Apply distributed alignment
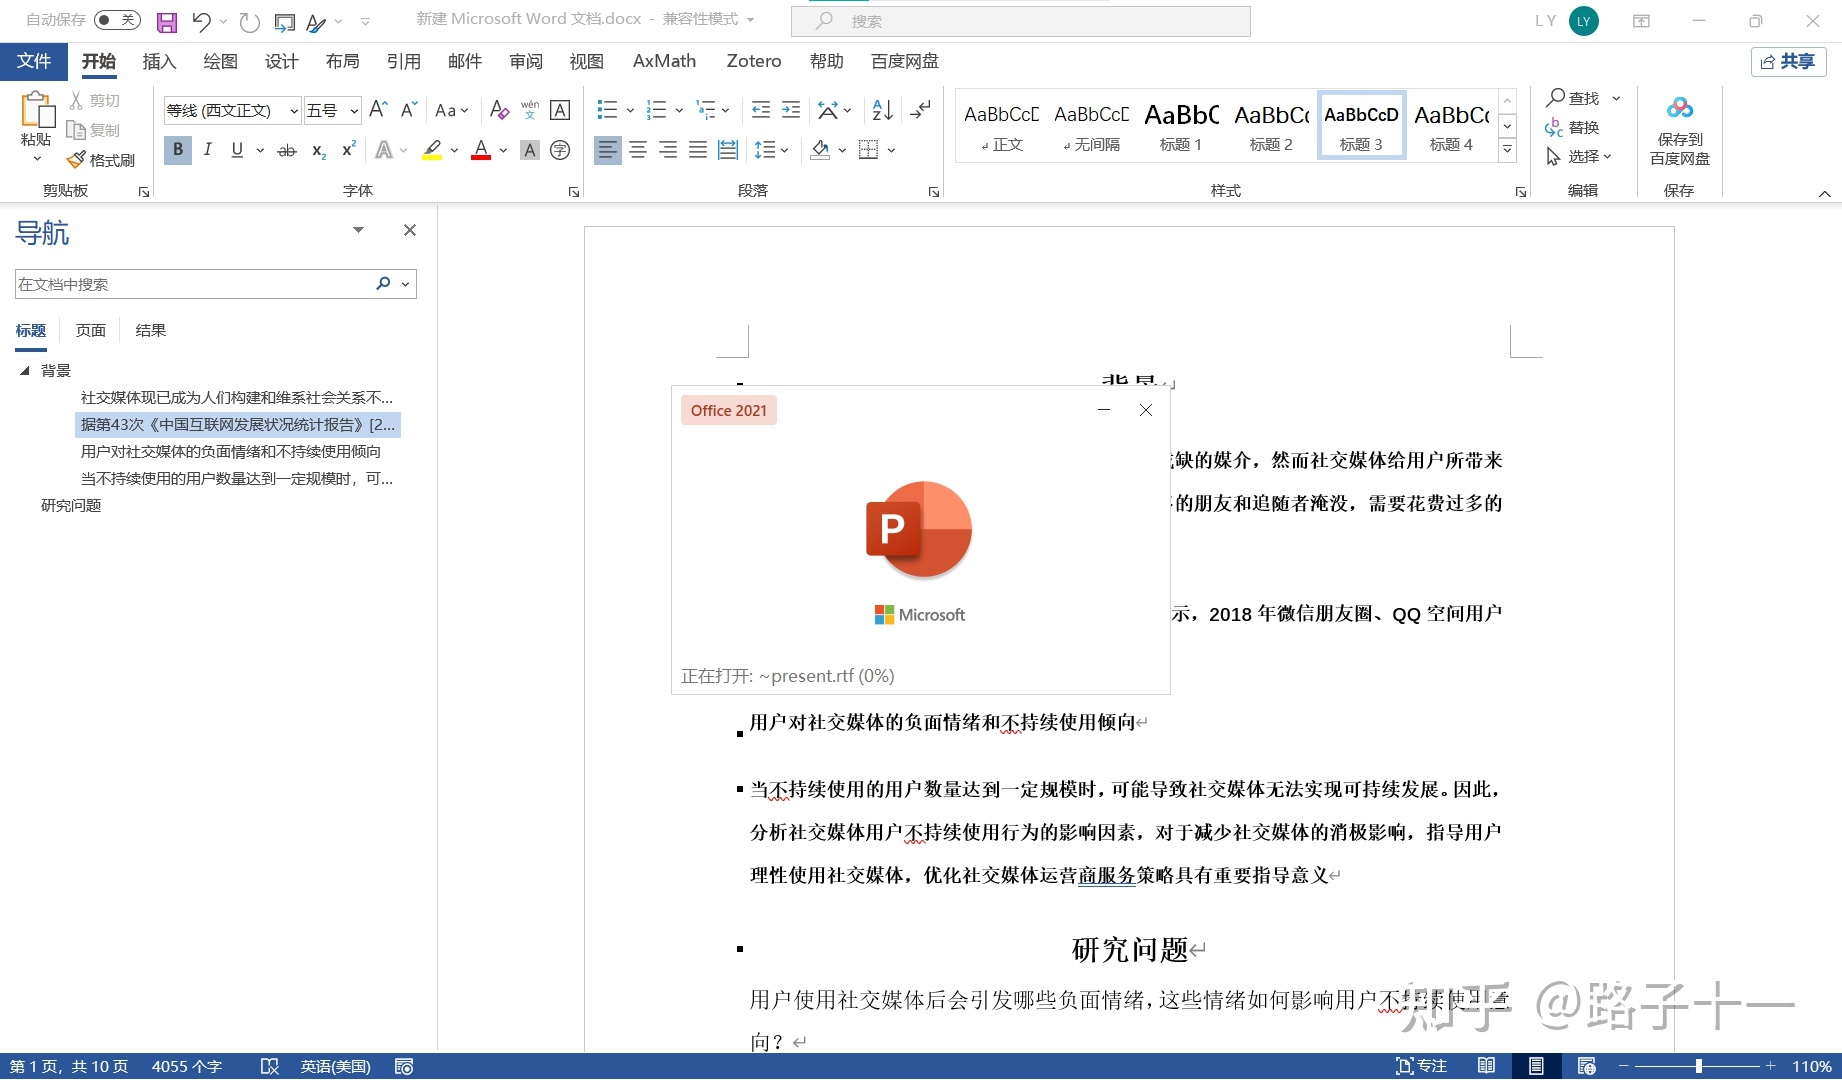This screenshot has width=1842, height=1080. (x=728, y=150)
